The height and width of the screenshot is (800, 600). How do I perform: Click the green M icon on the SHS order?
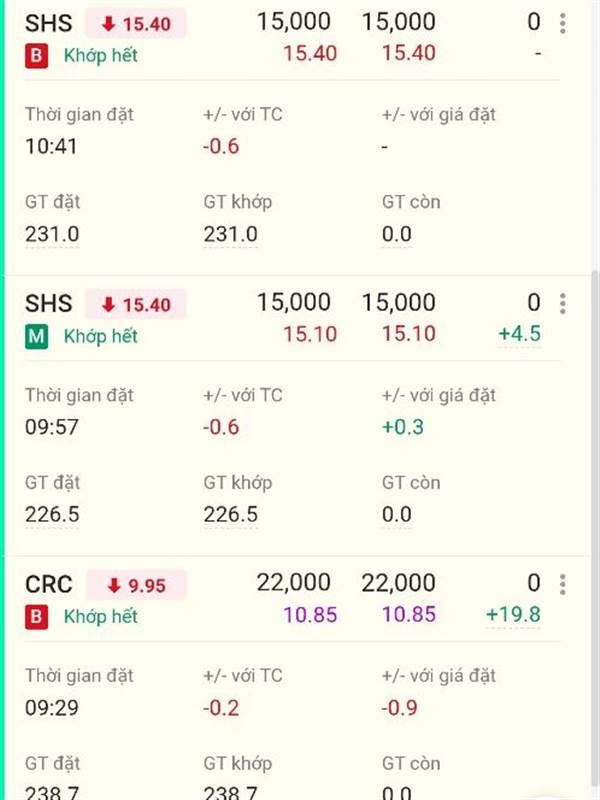coord(37,337)
